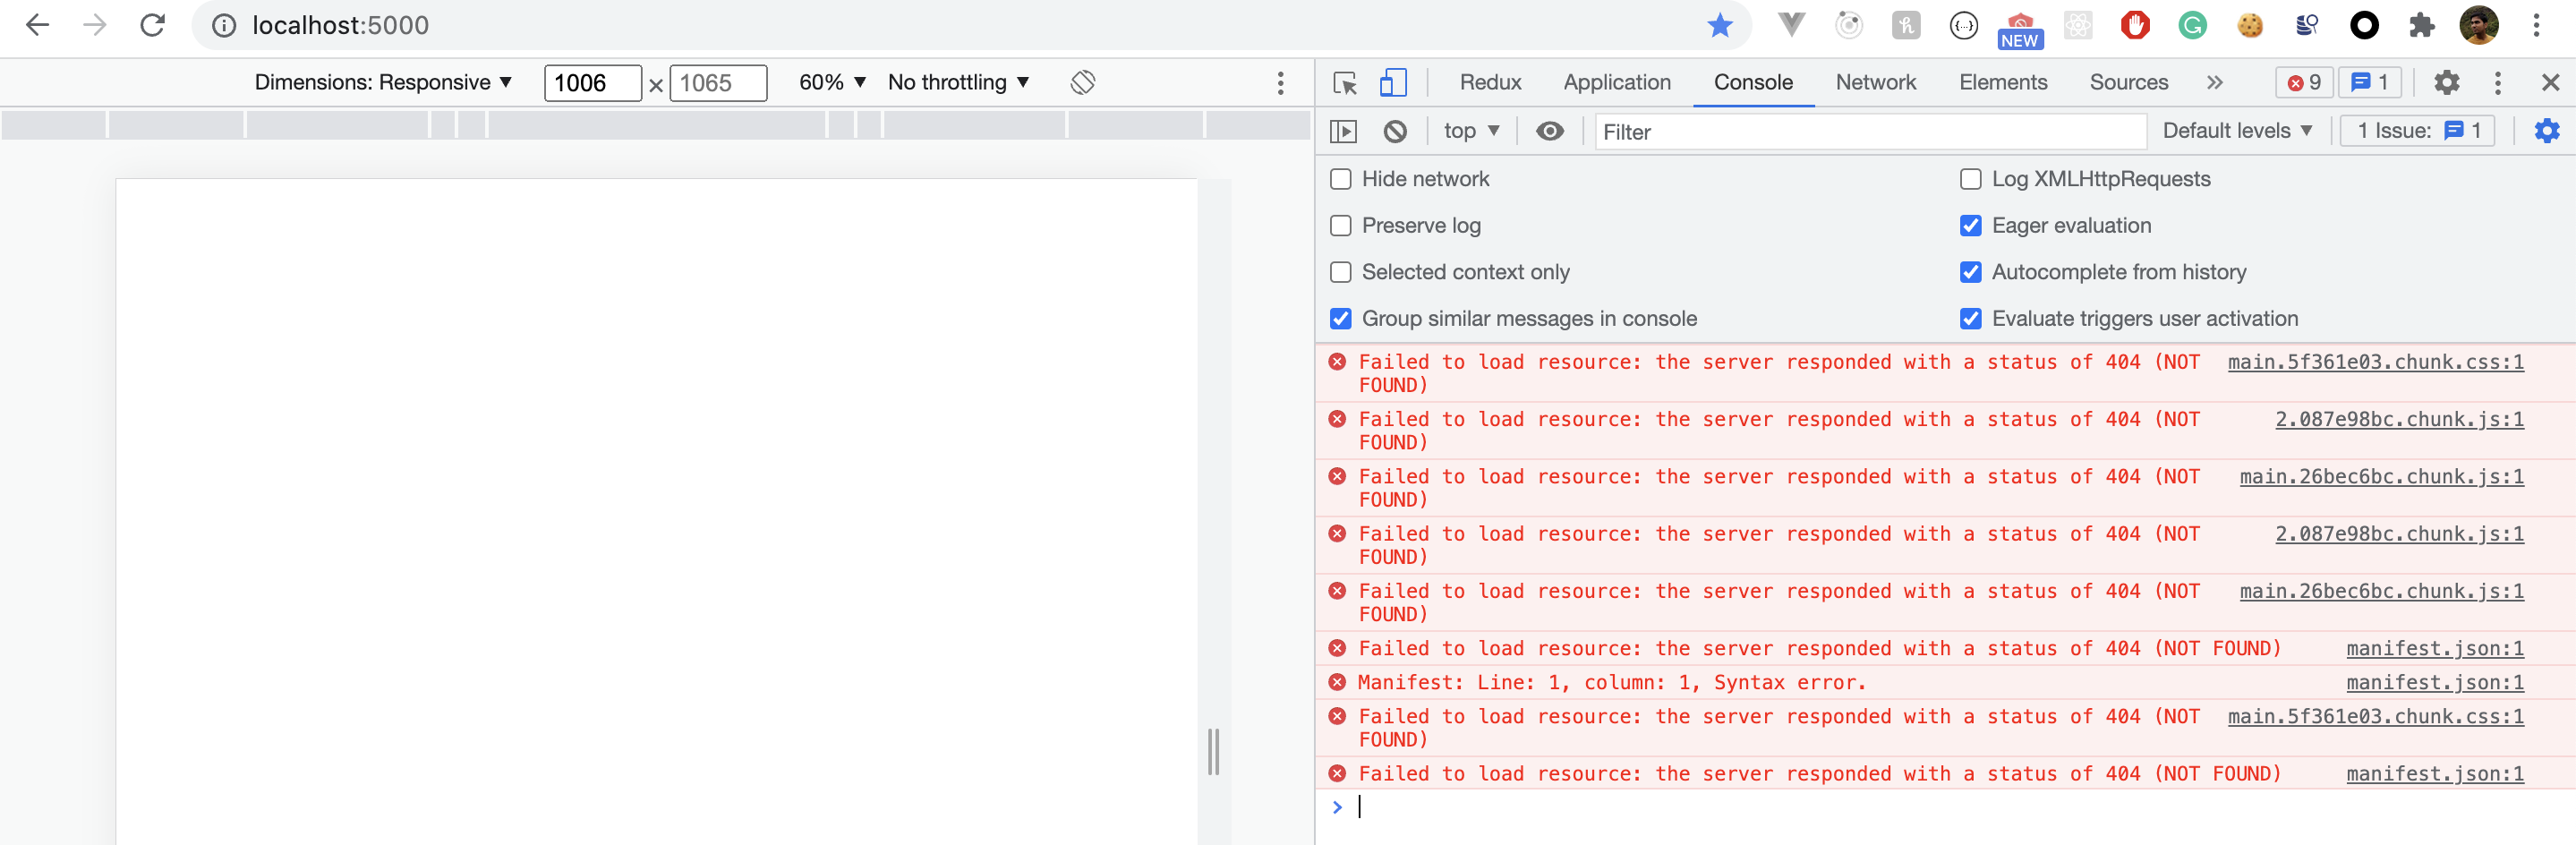
Task: Enable the Preserve log checkbox
Action: click(x=1340, y=226)
